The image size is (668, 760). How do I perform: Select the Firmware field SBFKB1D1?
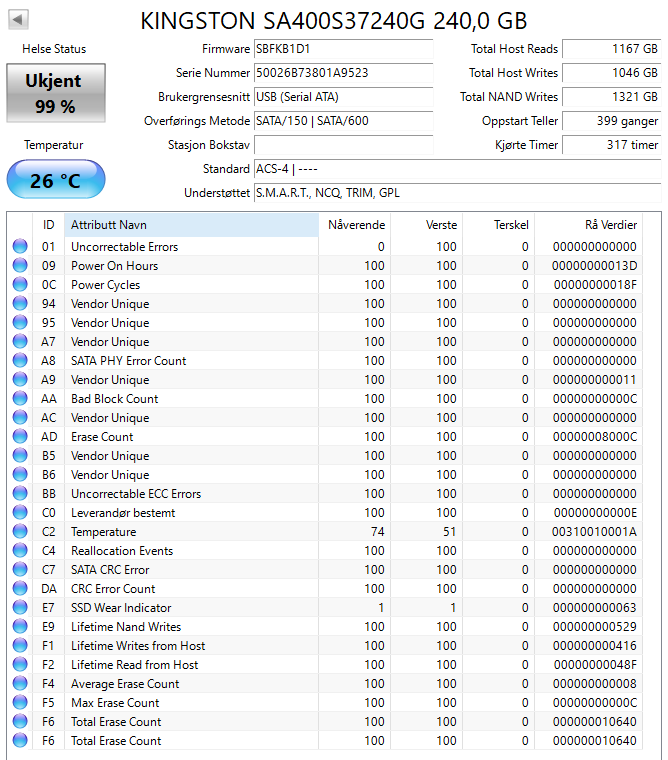click(x=343, y=49)
